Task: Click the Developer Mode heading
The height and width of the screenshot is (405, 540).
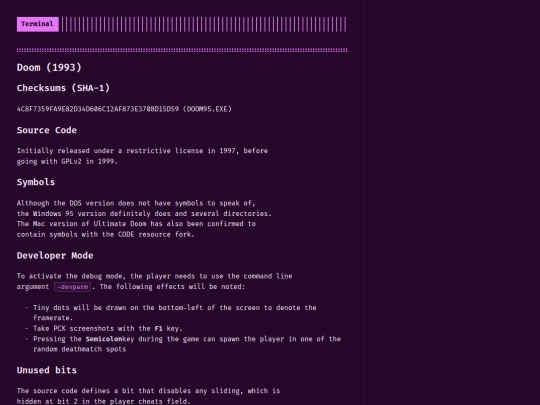Action: tap(55, 256)
